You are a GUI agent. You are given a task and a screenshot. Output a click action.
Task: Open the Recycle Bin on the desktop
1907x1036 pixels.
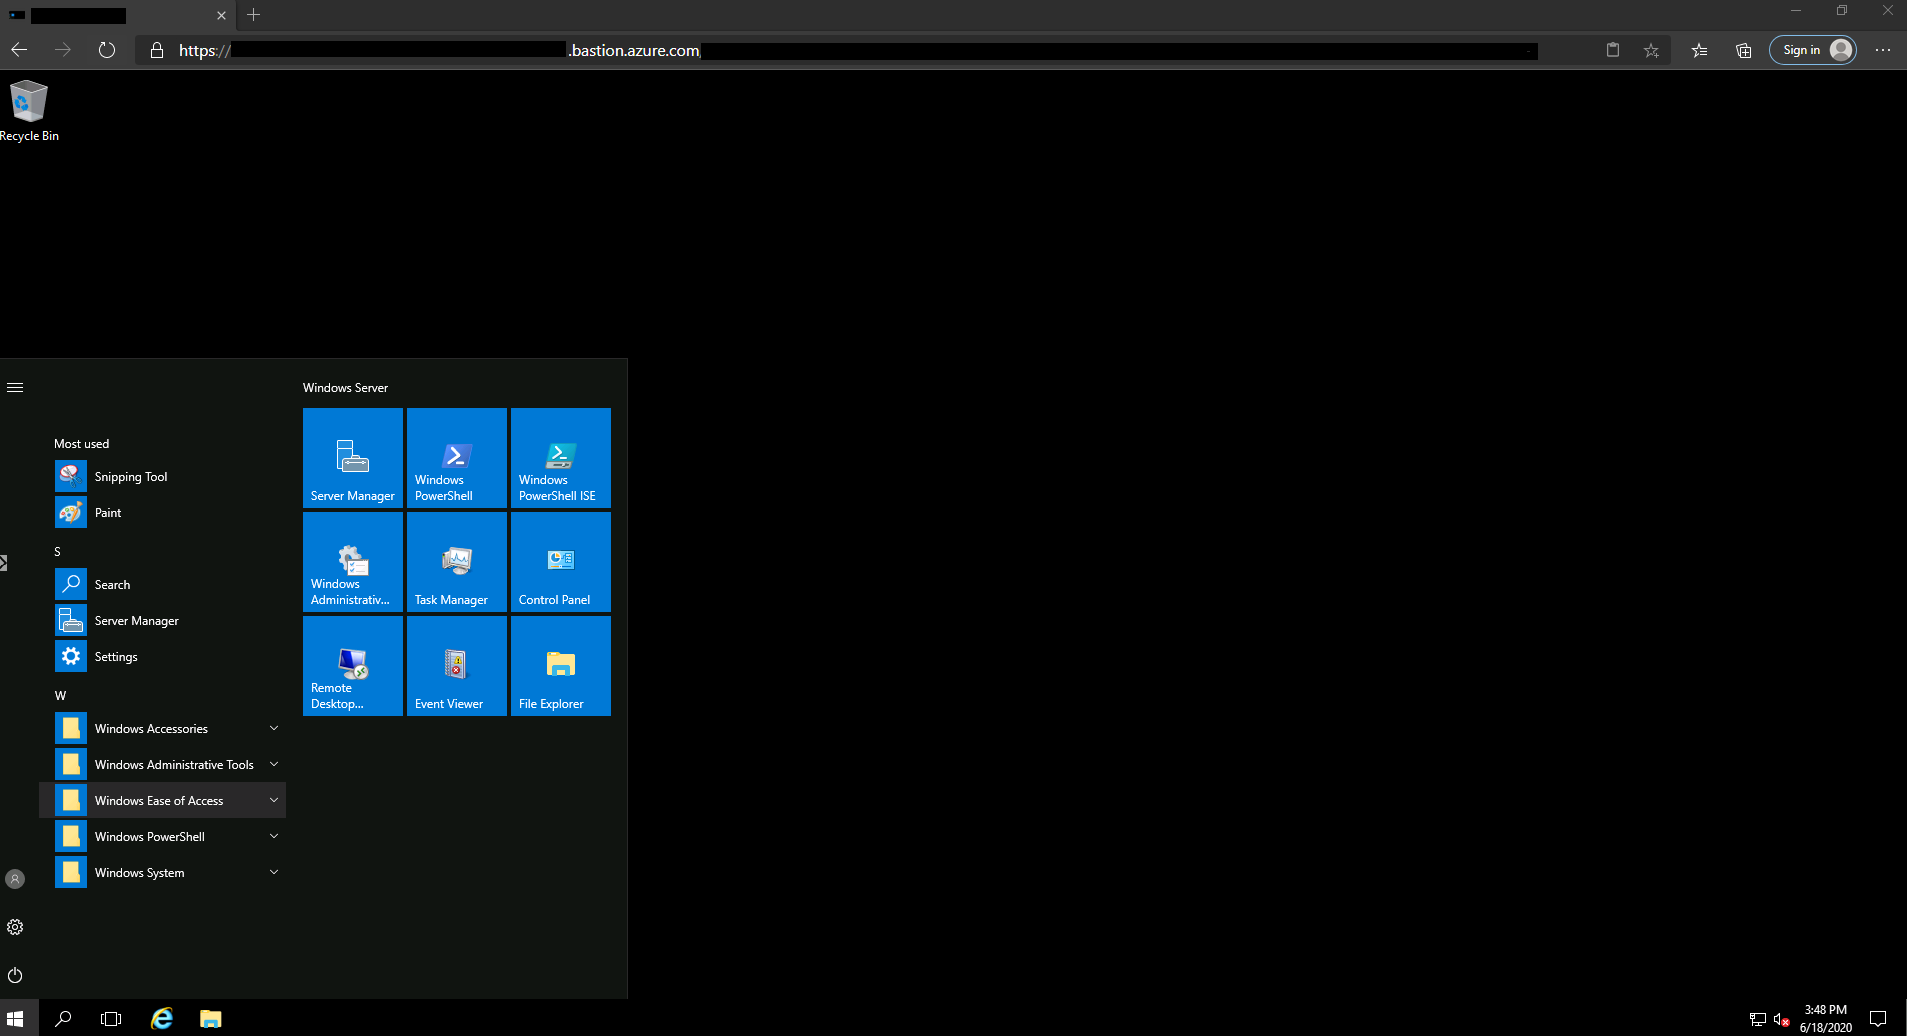[29, 111]
